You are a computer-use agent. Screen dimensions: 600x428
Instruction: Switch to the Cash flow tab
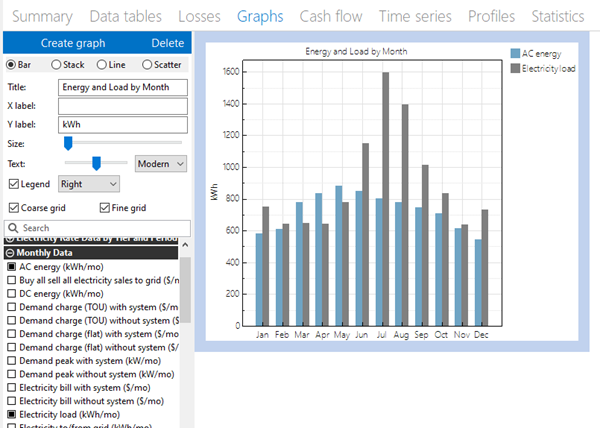[331, 16]
